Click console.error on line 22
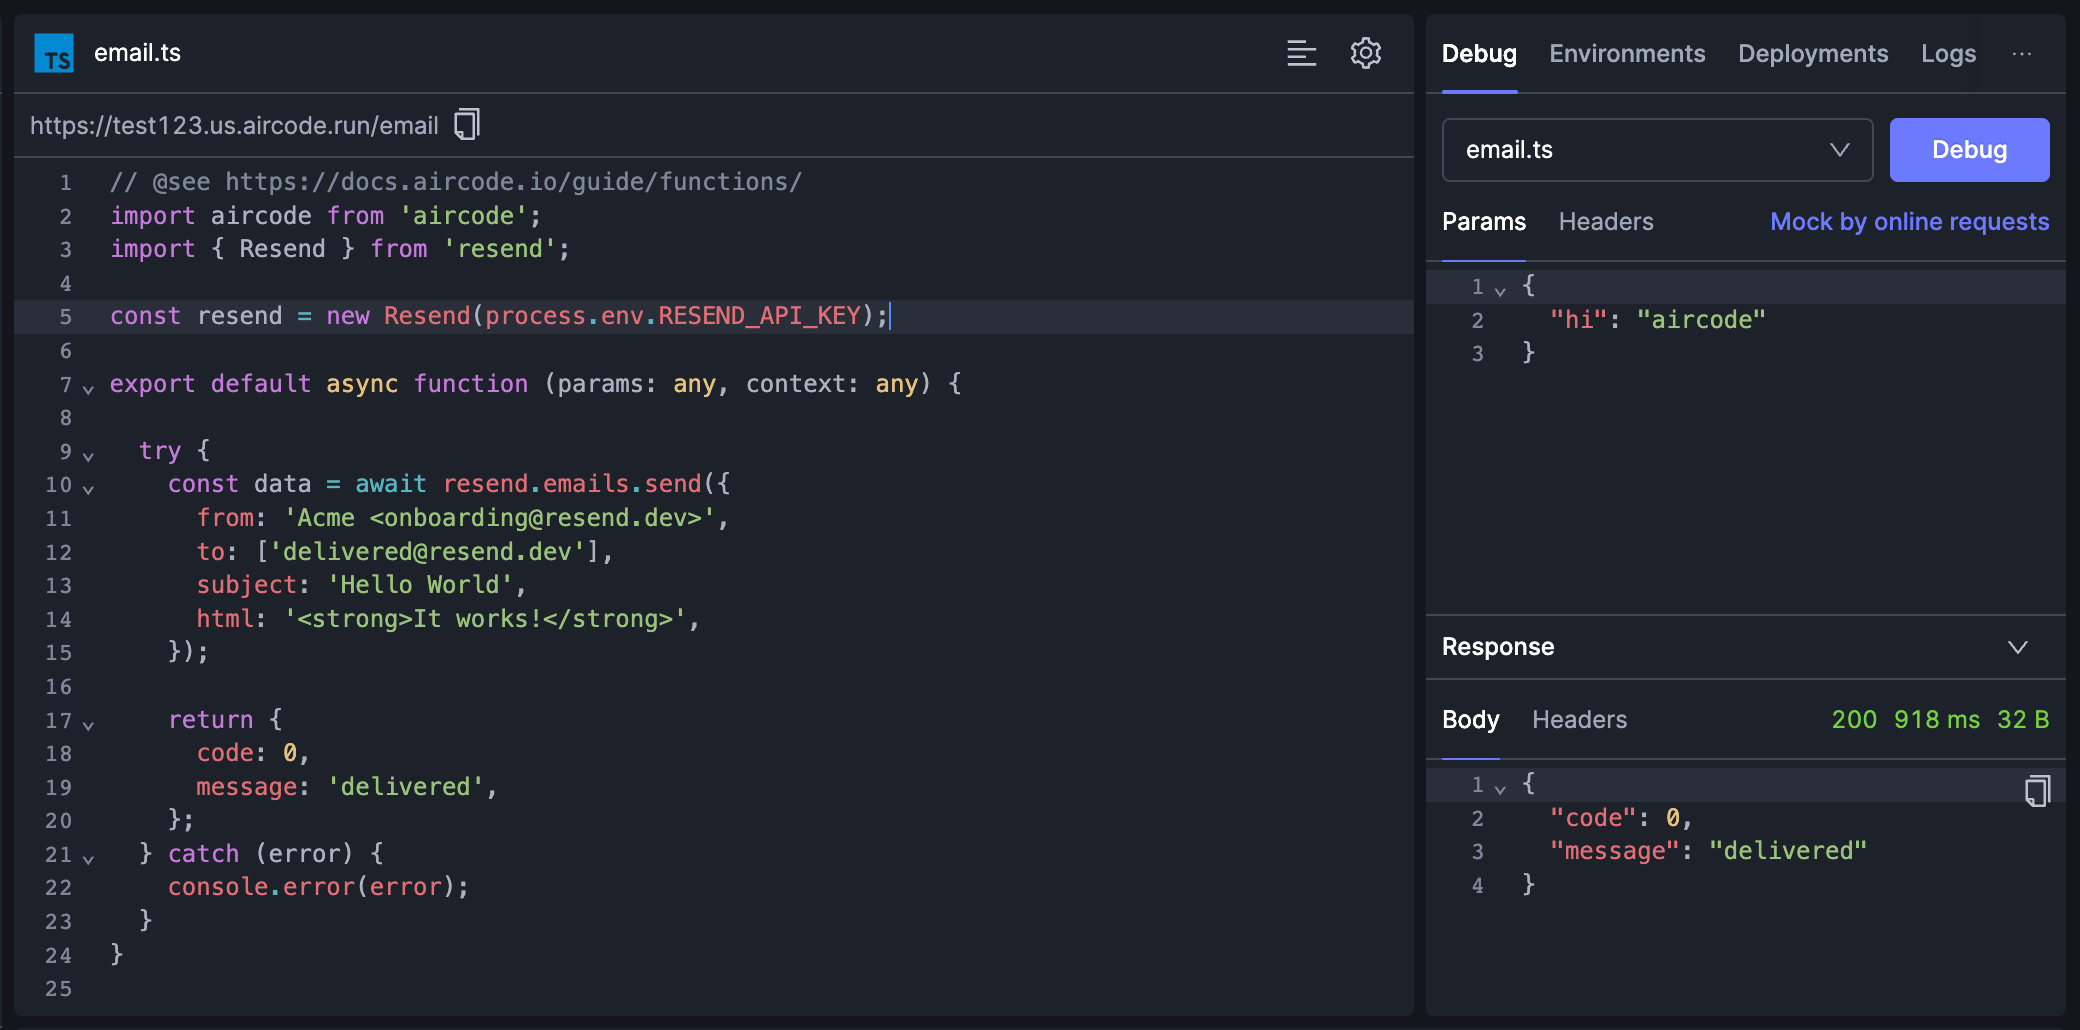This screenshot has height=1030, width=2080. click(x=261, y=887)
